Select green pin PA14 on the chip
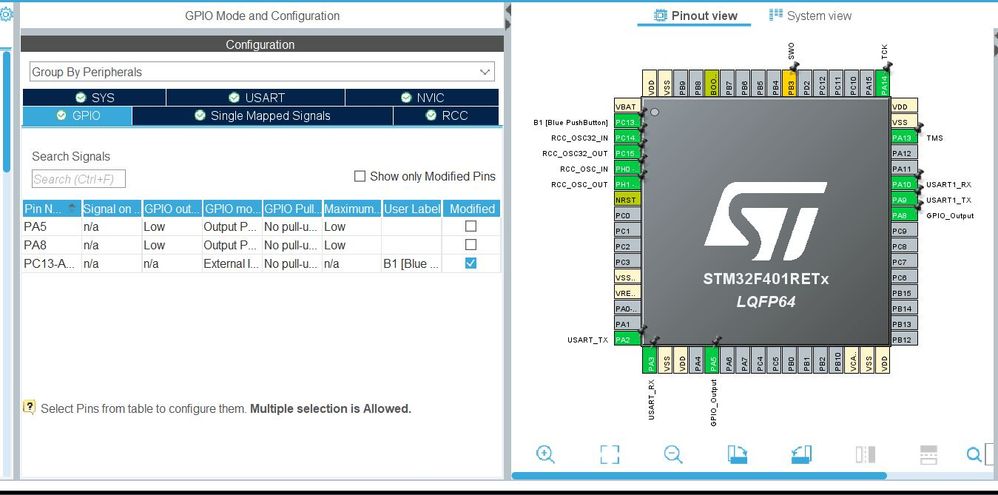Image resolution: width=998 pixels, height=495 pixels. point(883,83)
